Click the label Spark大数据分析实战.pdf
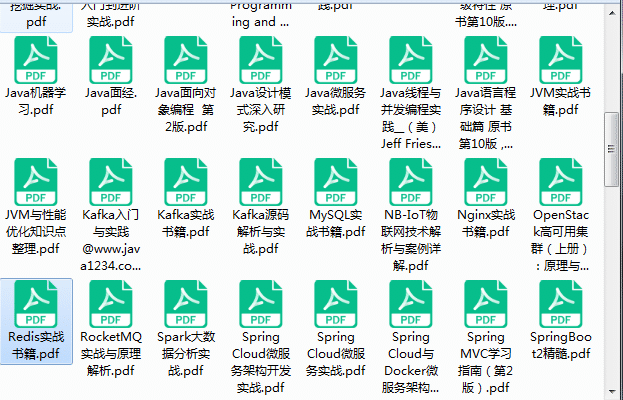The height and width of the screenshot is (400, 623). [x=186, y=354]
